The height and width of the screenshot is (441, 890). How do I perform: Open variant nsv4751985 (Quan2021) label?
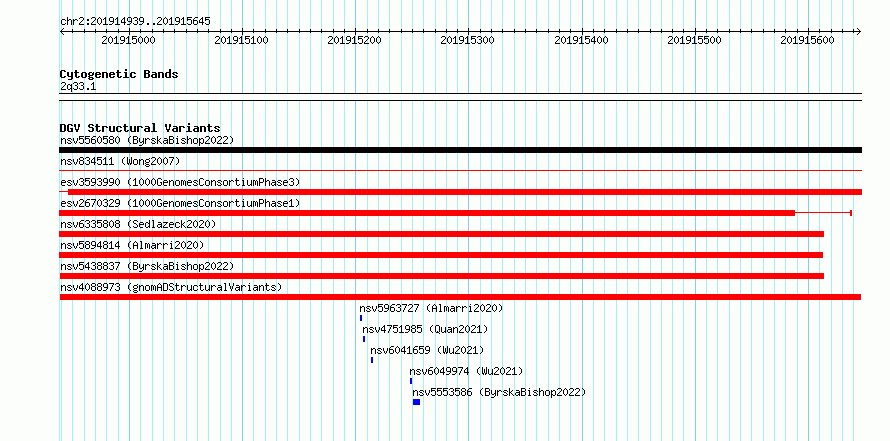pos(425,329)
